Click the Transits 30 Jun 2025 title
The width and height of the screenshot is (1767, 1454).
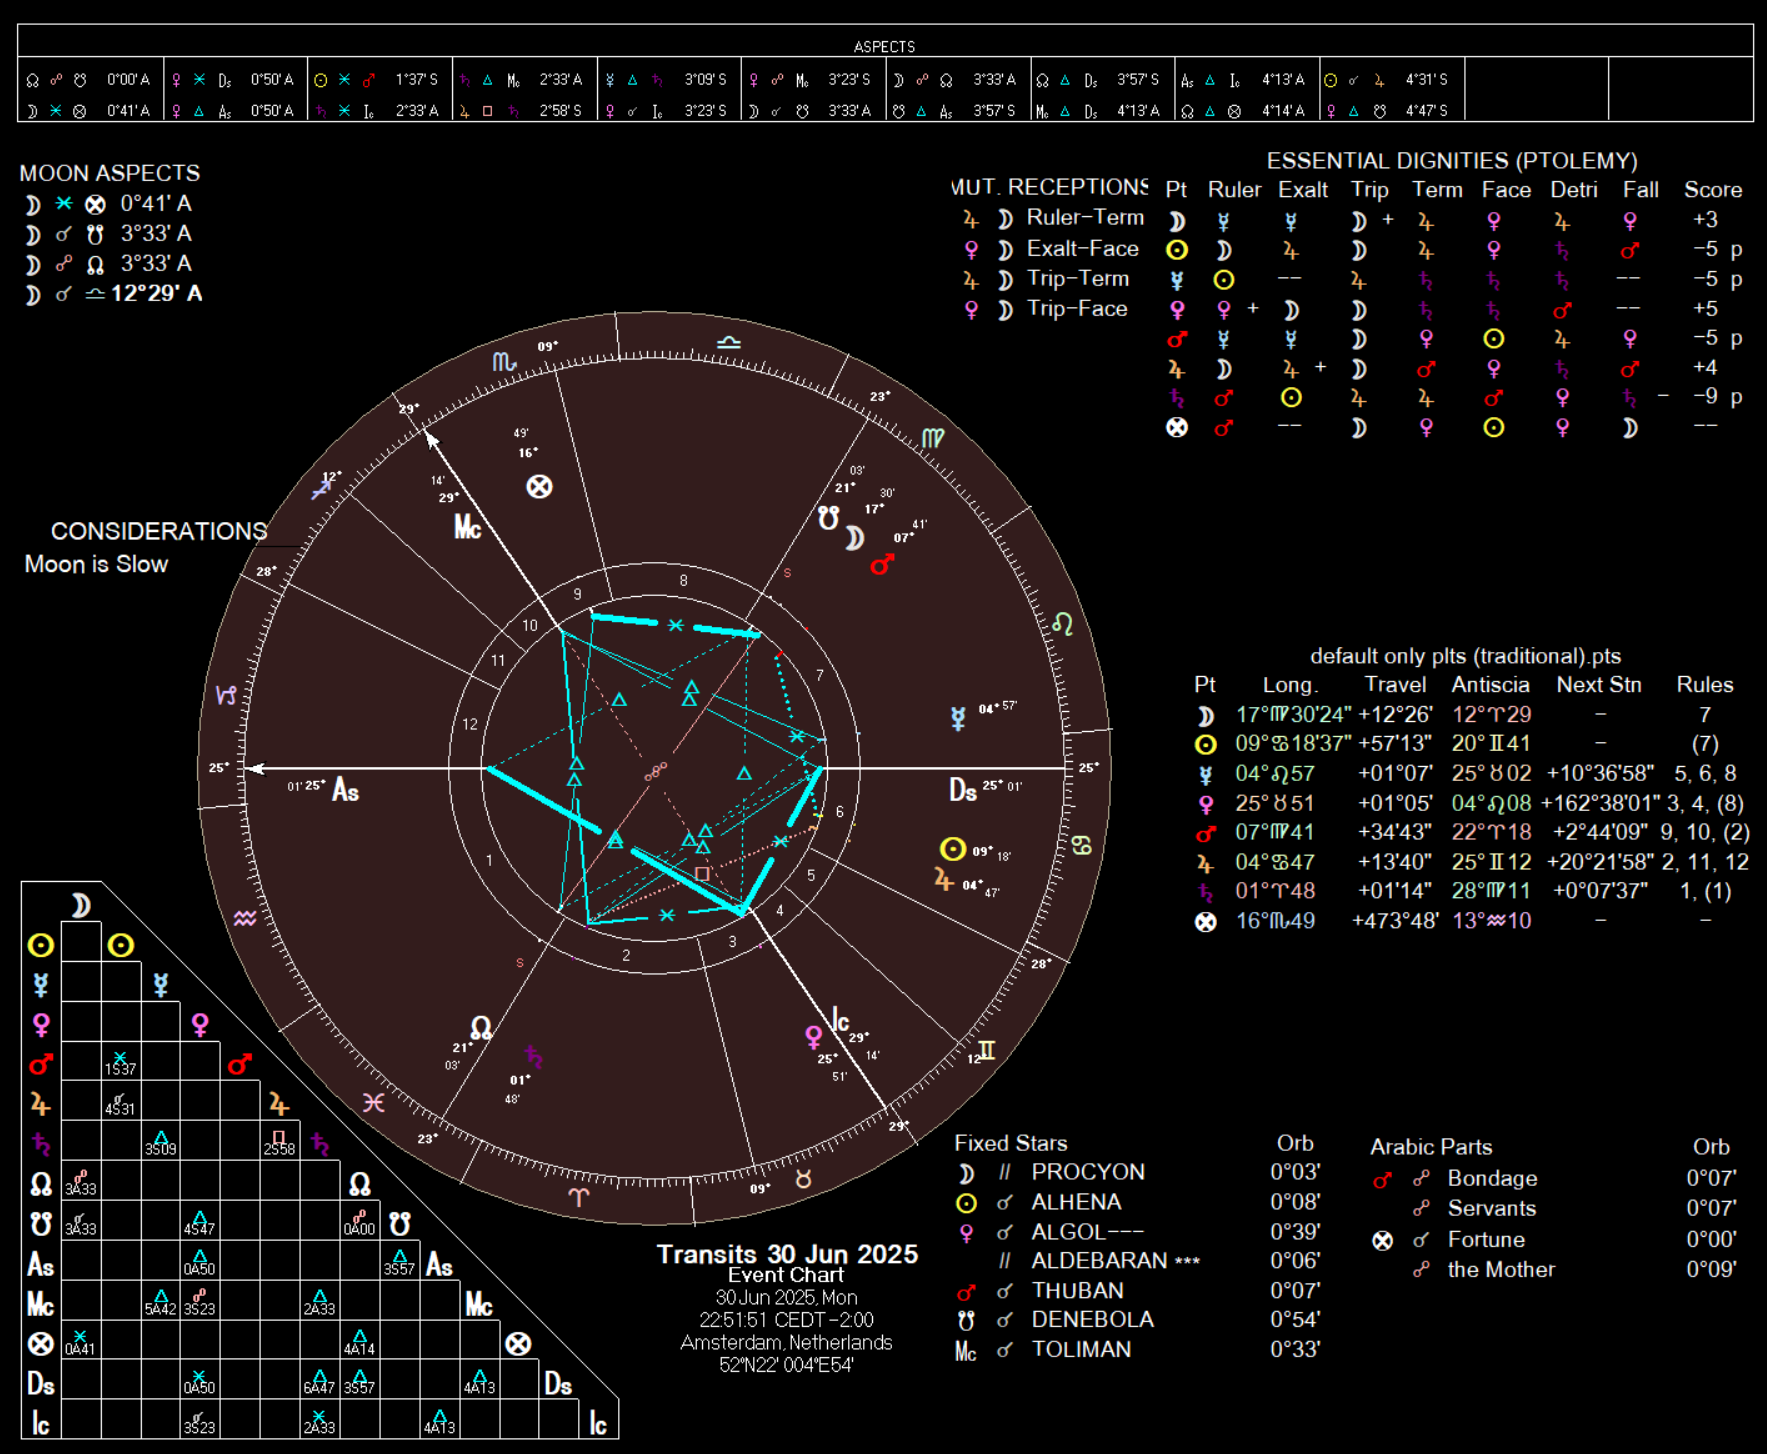pos(787,1254)
